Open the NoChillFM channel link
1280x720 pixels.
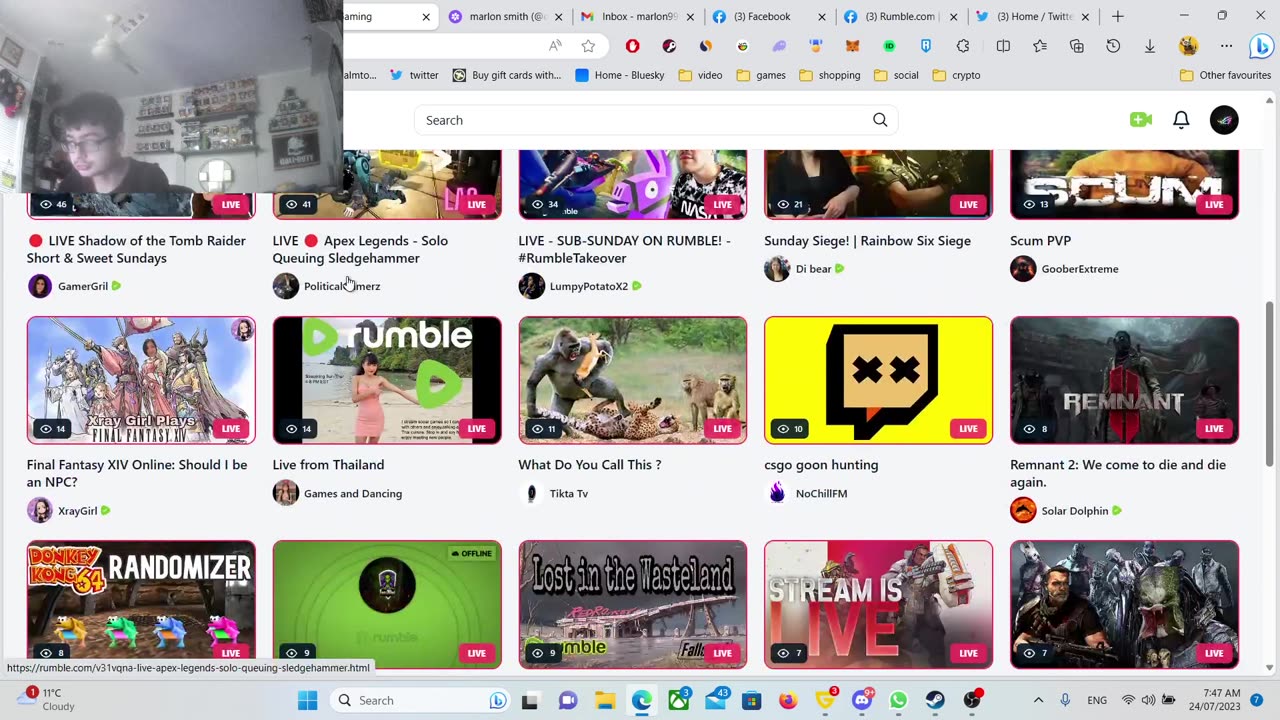pyautogui.click(x=821, y=493)
